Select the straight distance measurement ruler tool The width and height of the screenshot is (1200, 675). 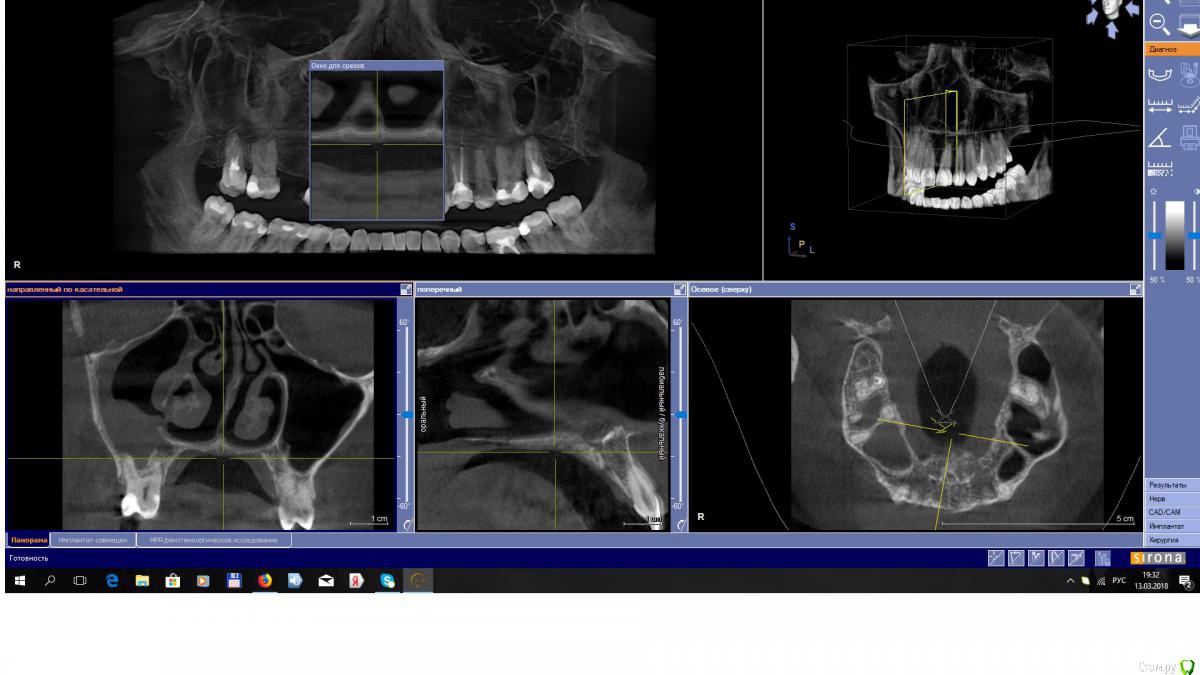[1159, 104]
